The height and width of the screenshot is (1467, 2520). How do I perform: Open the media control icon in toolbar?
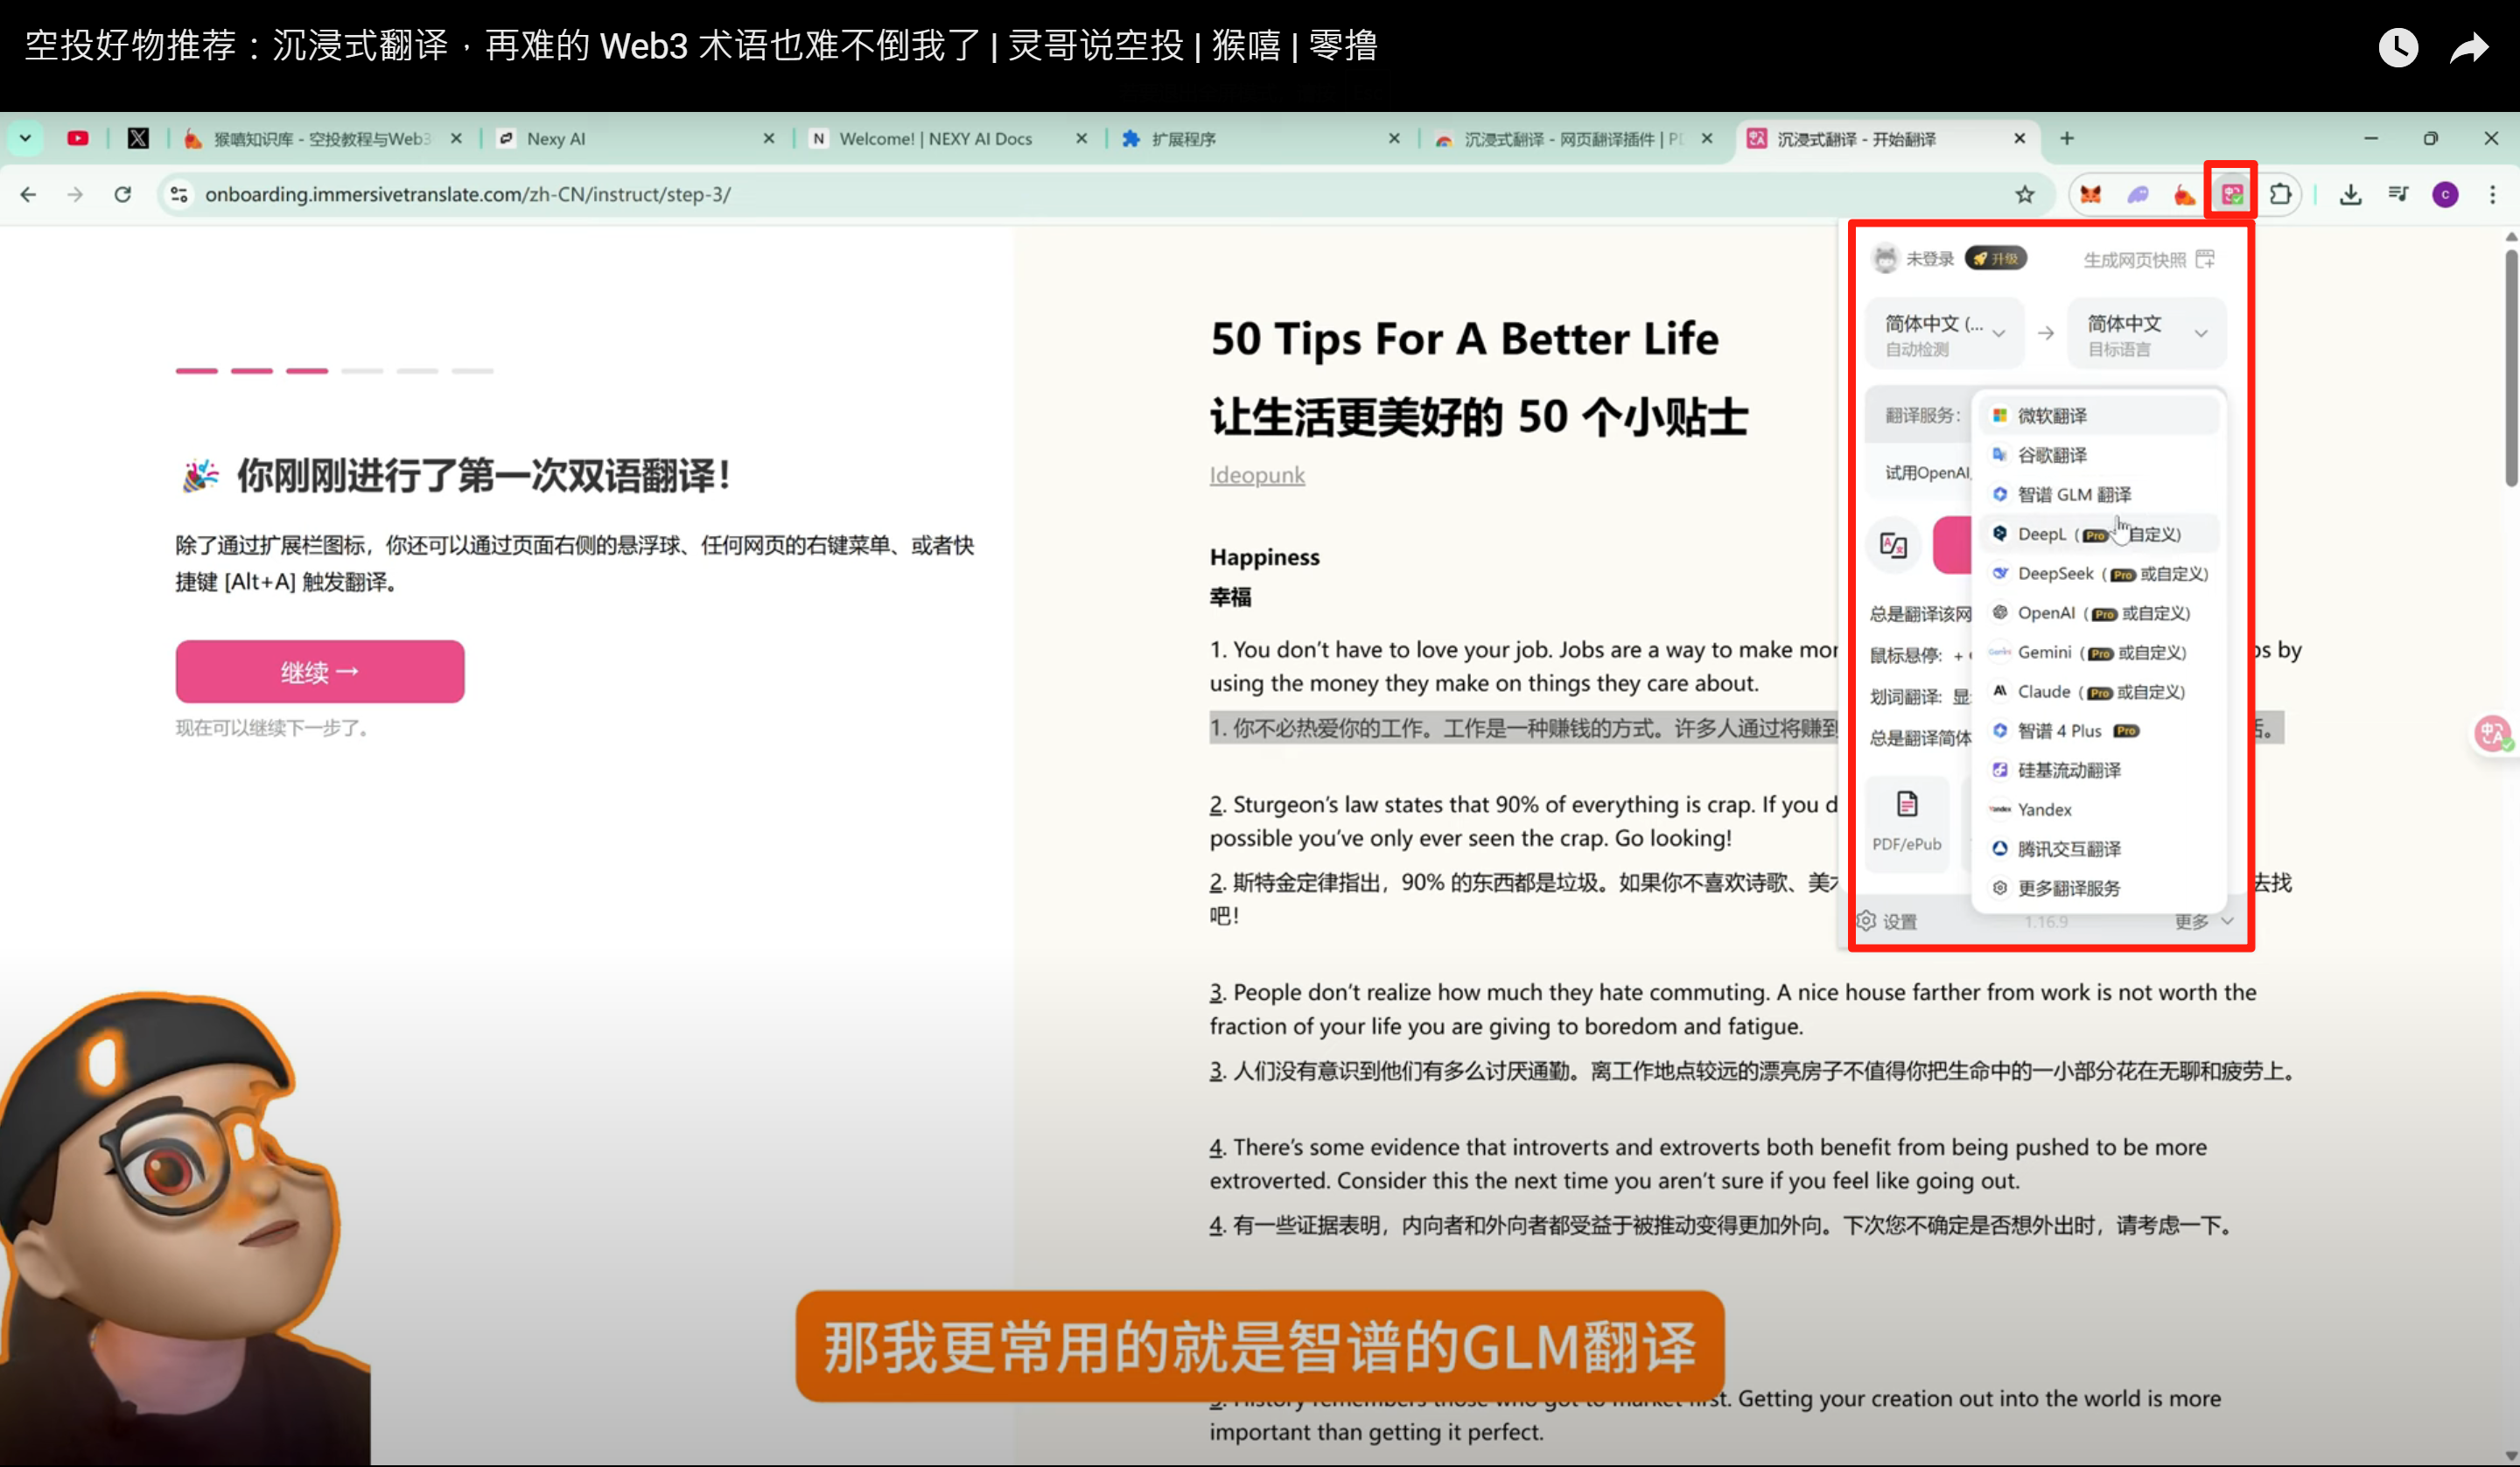coord(2398,194)
